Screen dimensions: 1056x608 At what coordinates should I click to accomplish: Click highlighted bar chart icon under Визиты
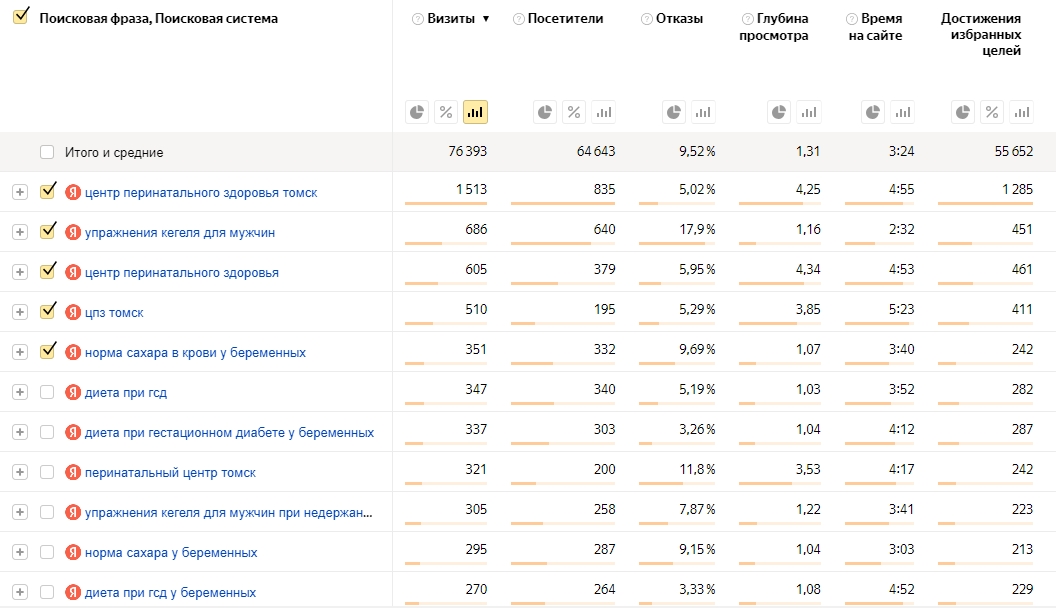475,112
